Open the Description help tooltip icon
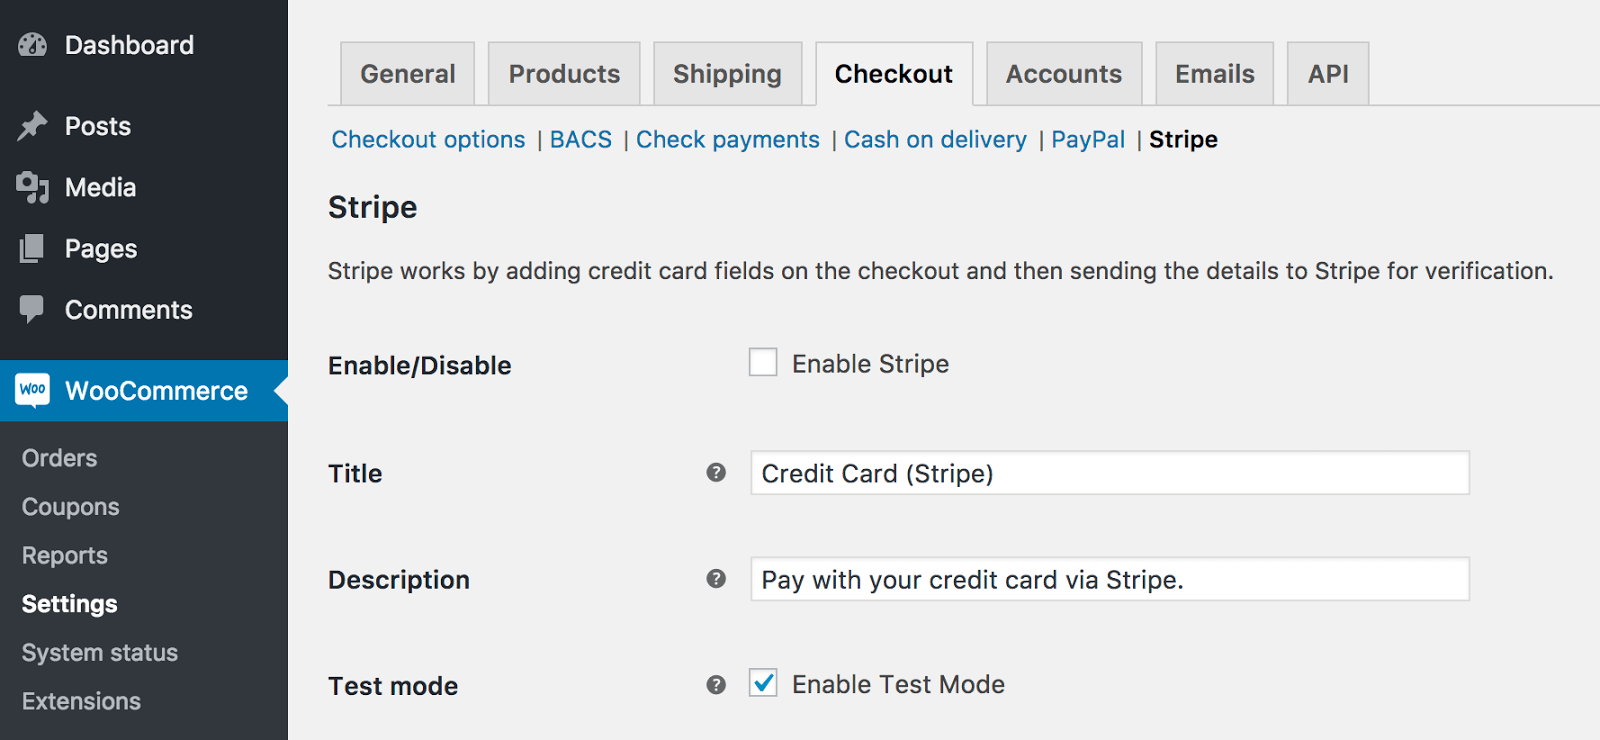 716,578
